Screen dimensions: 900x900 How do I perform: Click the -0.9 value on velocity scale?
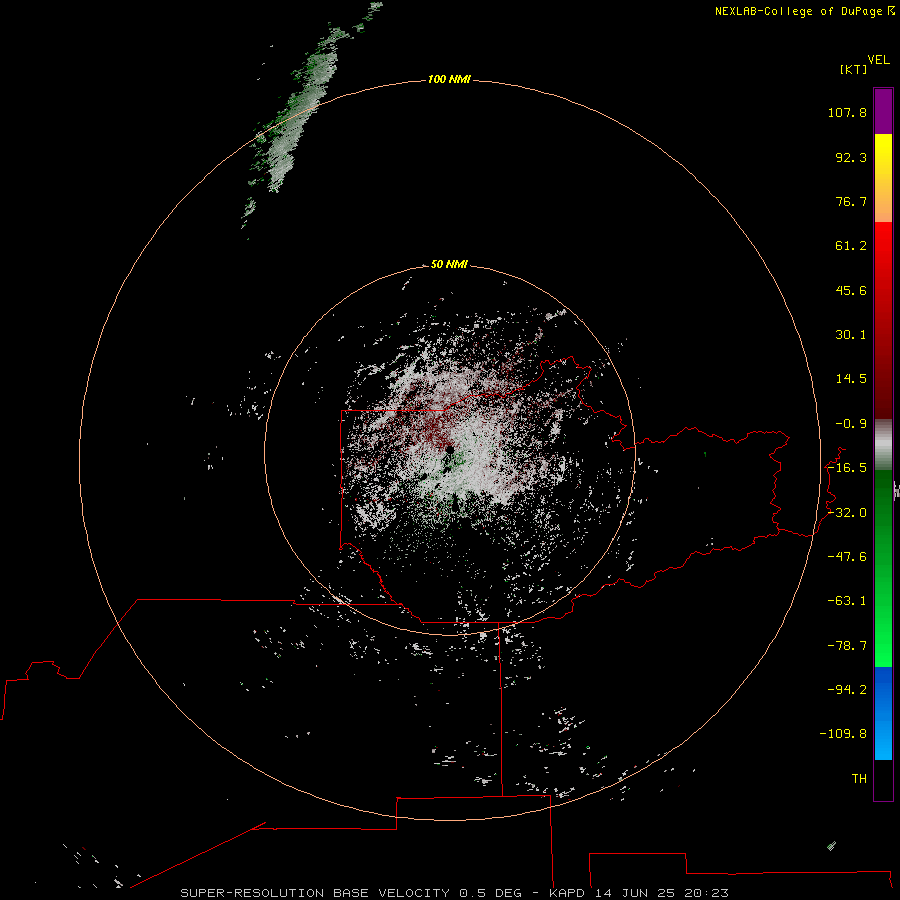pos(851,424)
